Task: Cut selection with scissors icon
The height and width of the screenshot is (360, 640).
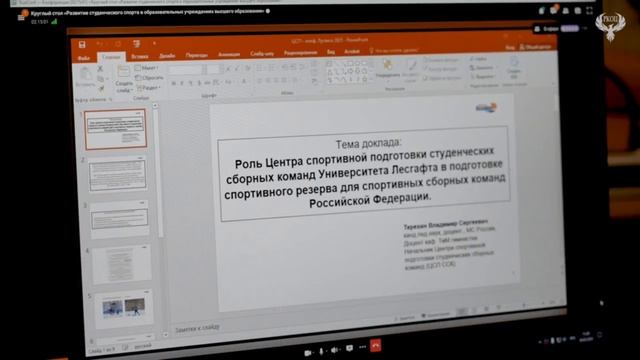Action: click(100, 69)
